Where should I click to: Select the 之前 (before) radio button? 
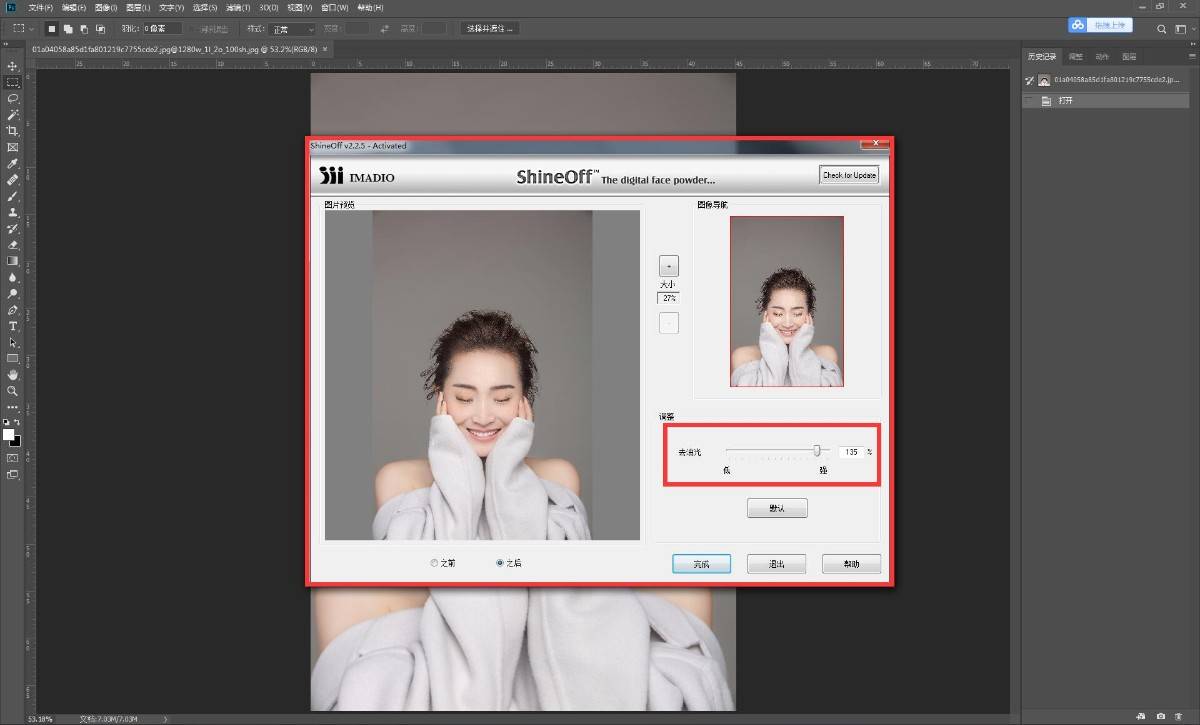[x=434, y=563]
